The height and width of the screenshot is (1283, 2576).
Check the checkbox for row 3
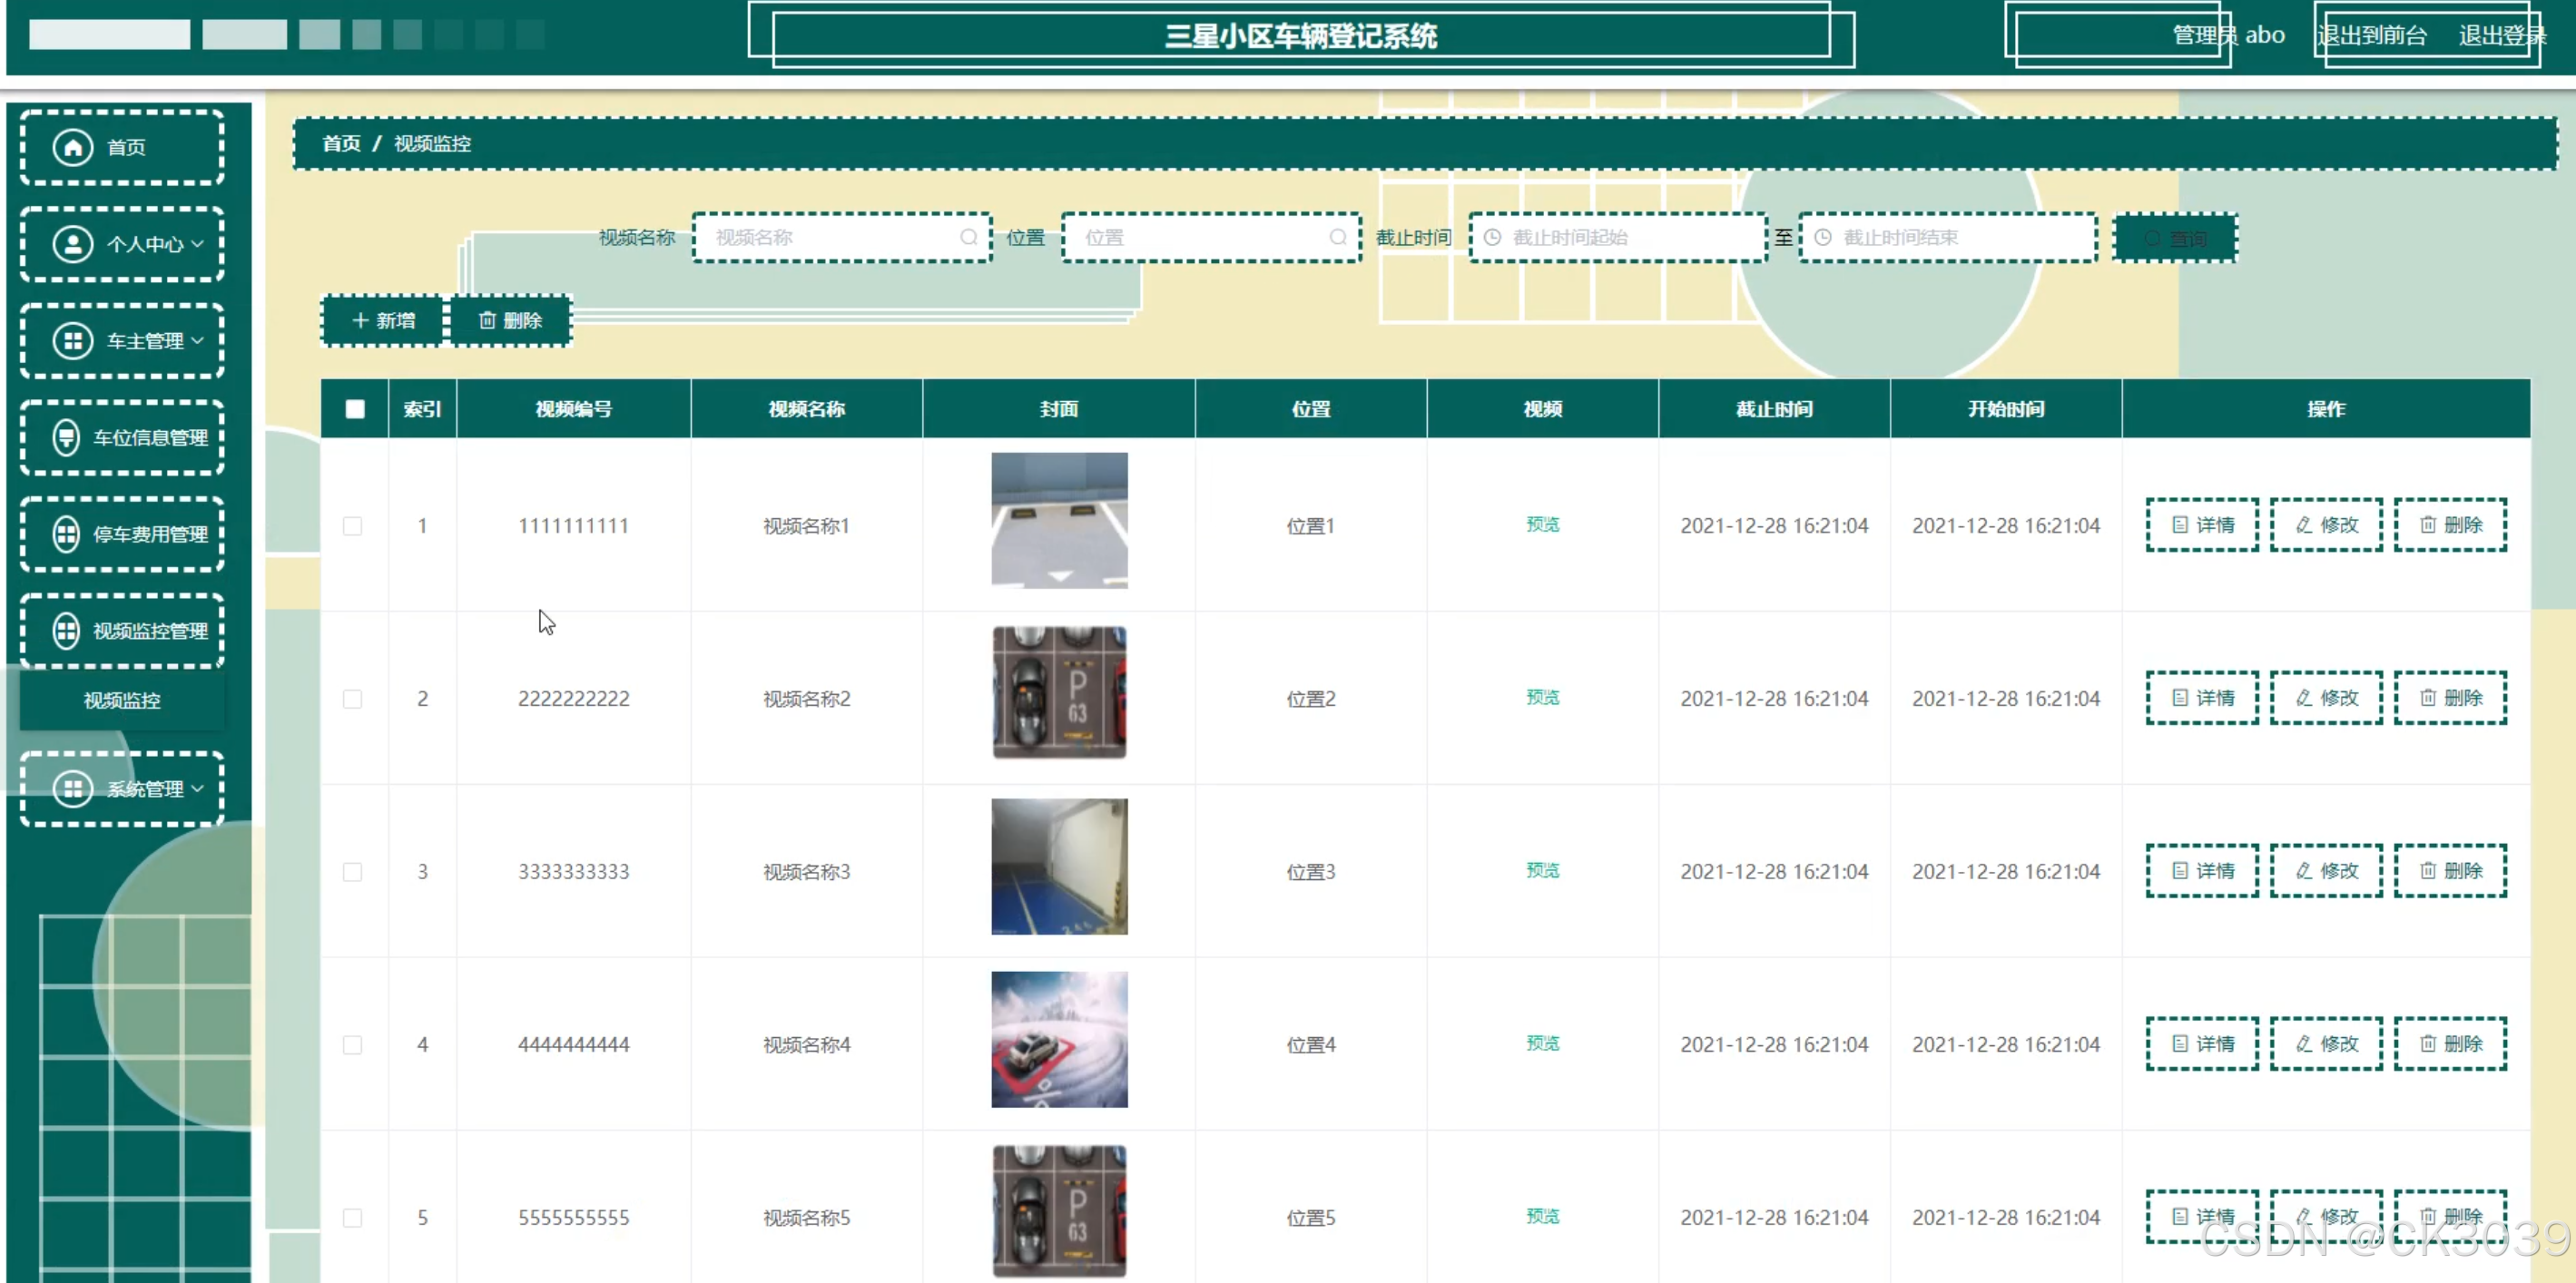click(x=353, y=872)
